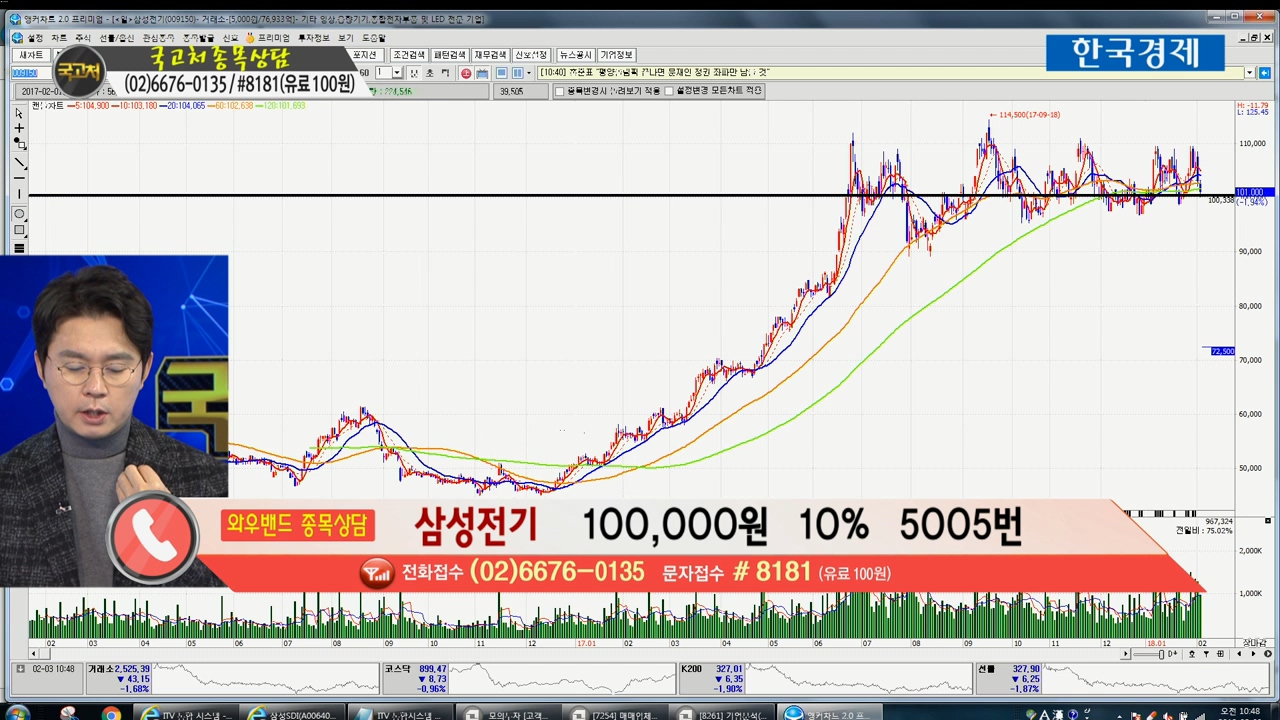The height and width of the screenshot is (720, 1280).
Task: Click the zoom-in control beside the slider
Action: (1173, 654)
